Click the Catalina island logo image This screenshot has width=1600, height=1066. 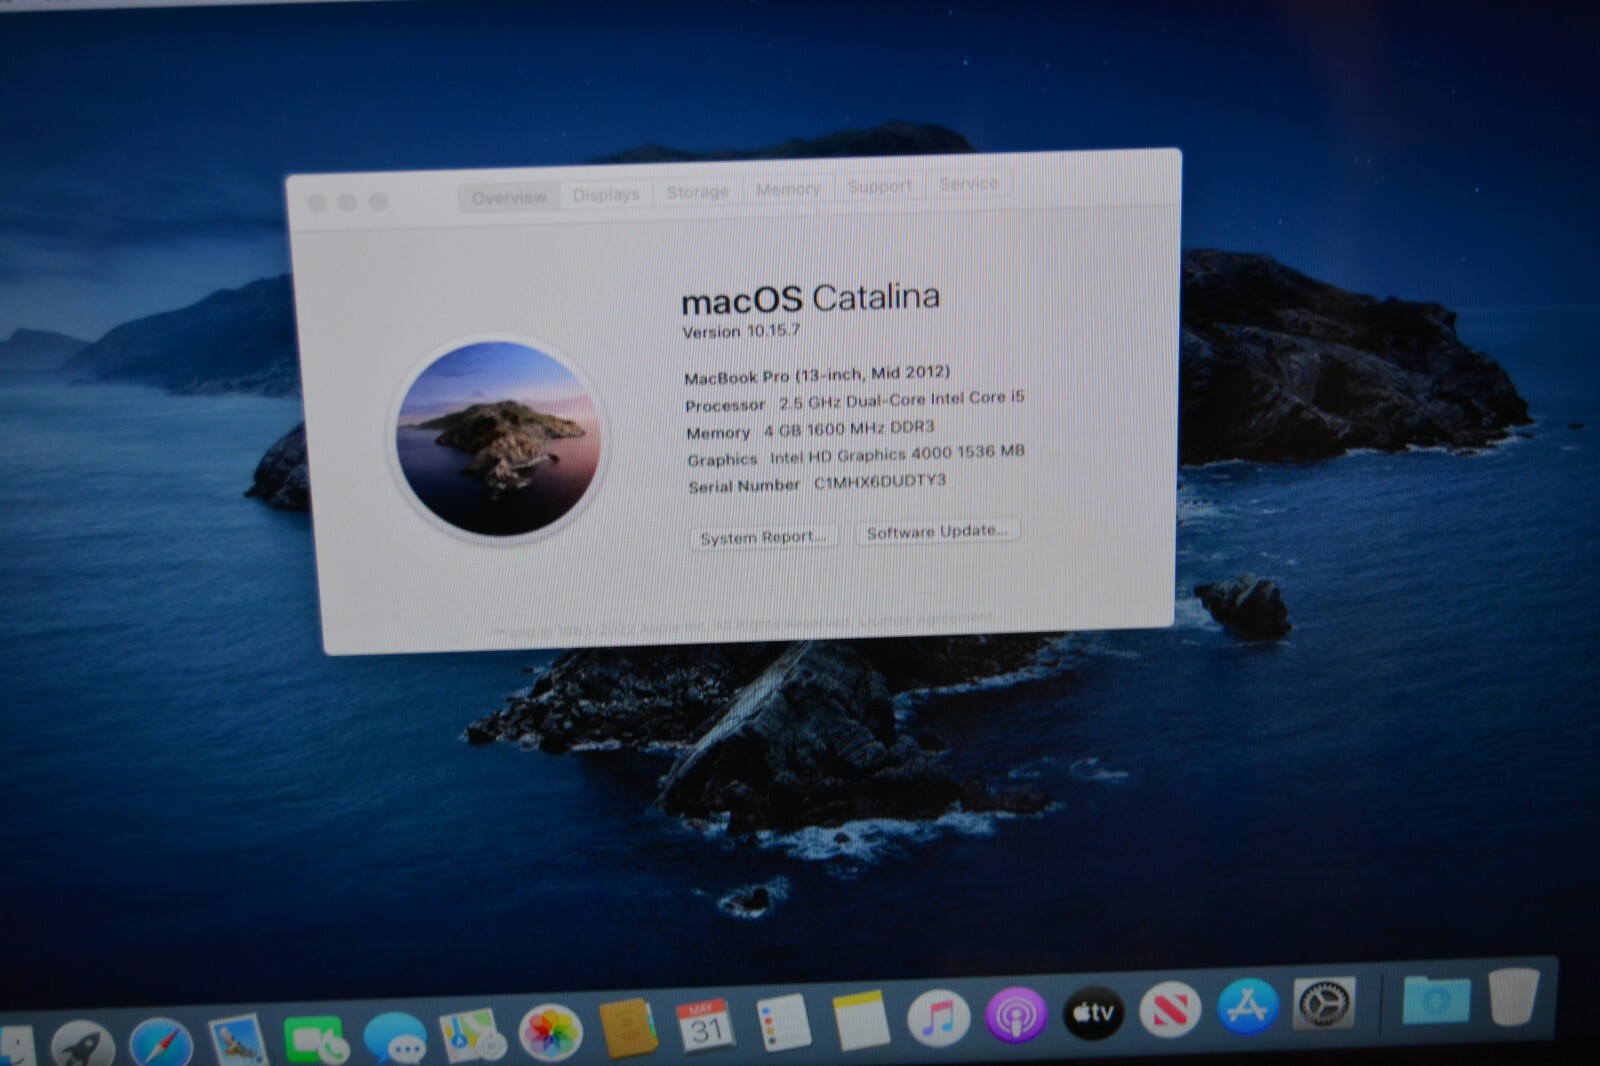tap(497, 438)
